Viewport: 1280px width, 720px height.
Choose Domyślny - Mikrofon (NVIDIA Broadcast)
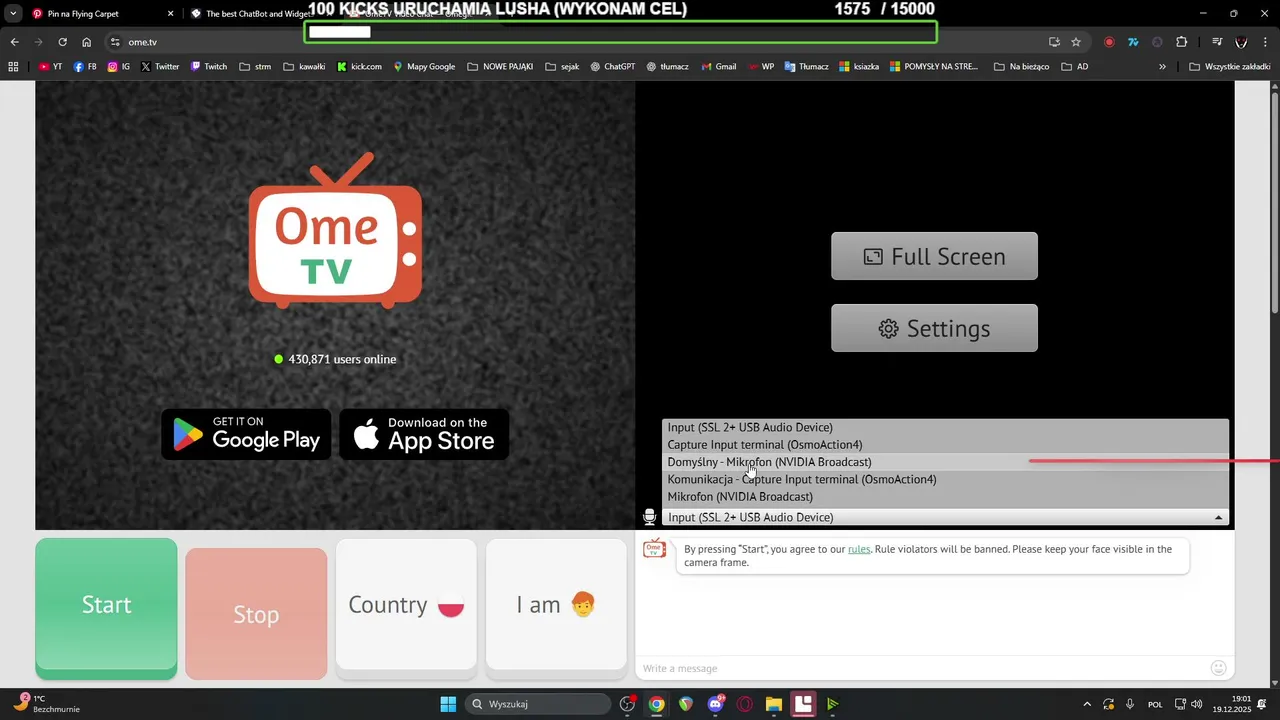945,462
